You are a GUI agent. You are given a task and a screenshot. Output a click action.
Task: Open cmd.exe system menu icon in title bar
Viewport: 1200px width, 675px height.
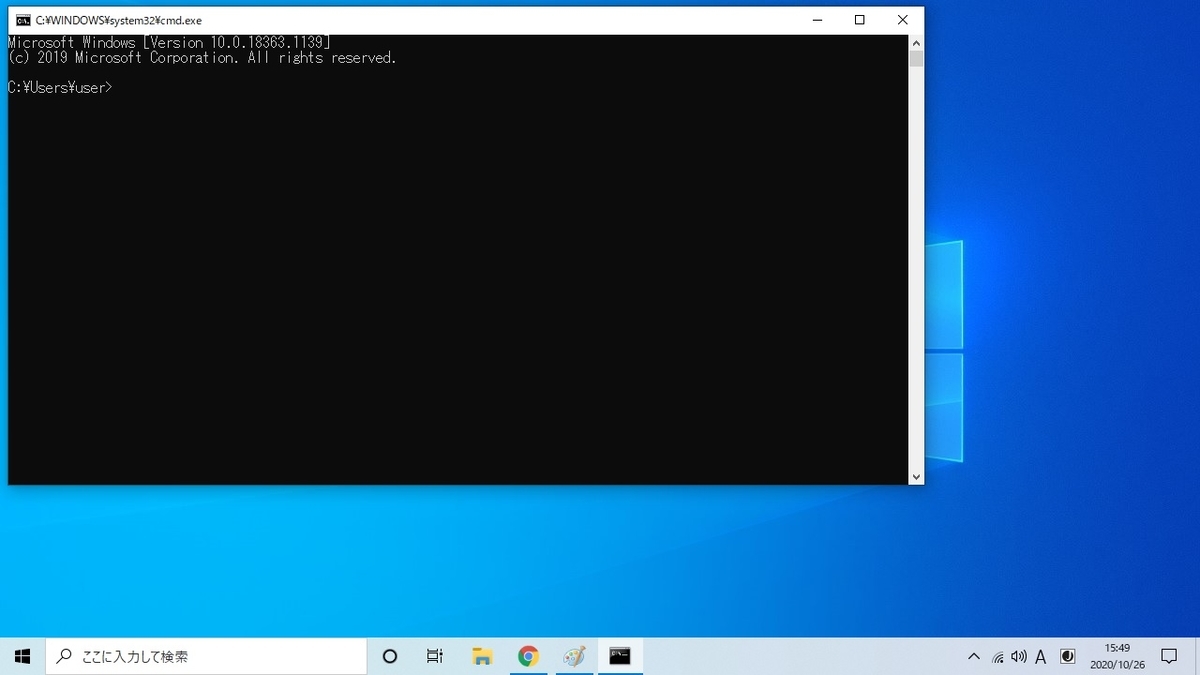pyautogui.click(x=22, y=20)
